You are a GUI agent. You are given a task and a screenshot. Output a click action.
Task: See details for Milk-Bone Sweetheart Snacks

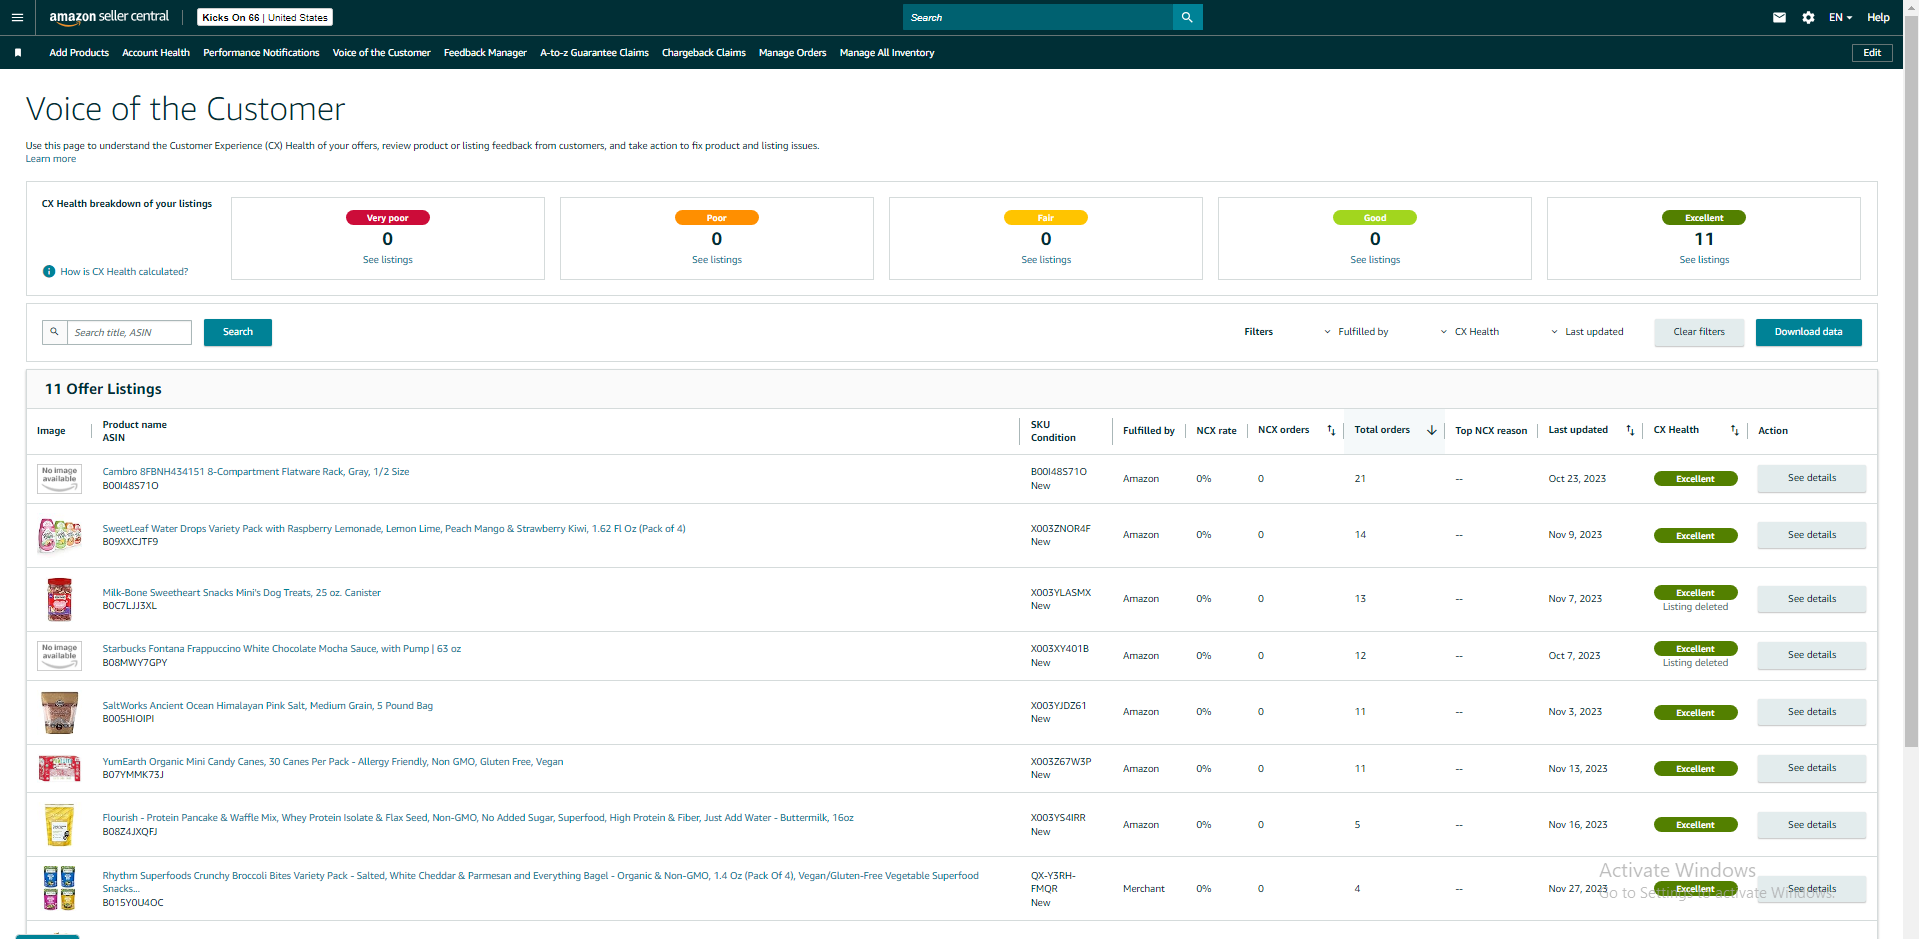pos(1811,599)
